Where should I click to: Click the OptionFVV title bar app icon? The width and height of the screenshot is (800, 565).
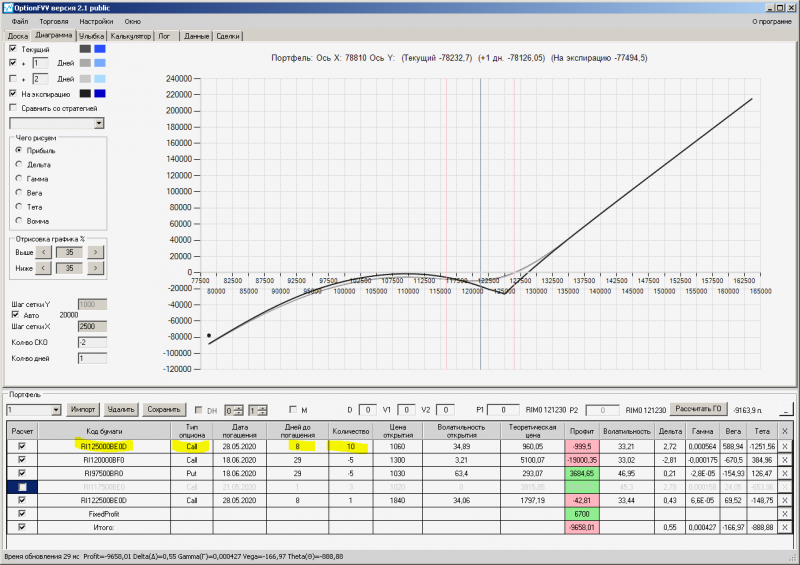coord(7,8)
